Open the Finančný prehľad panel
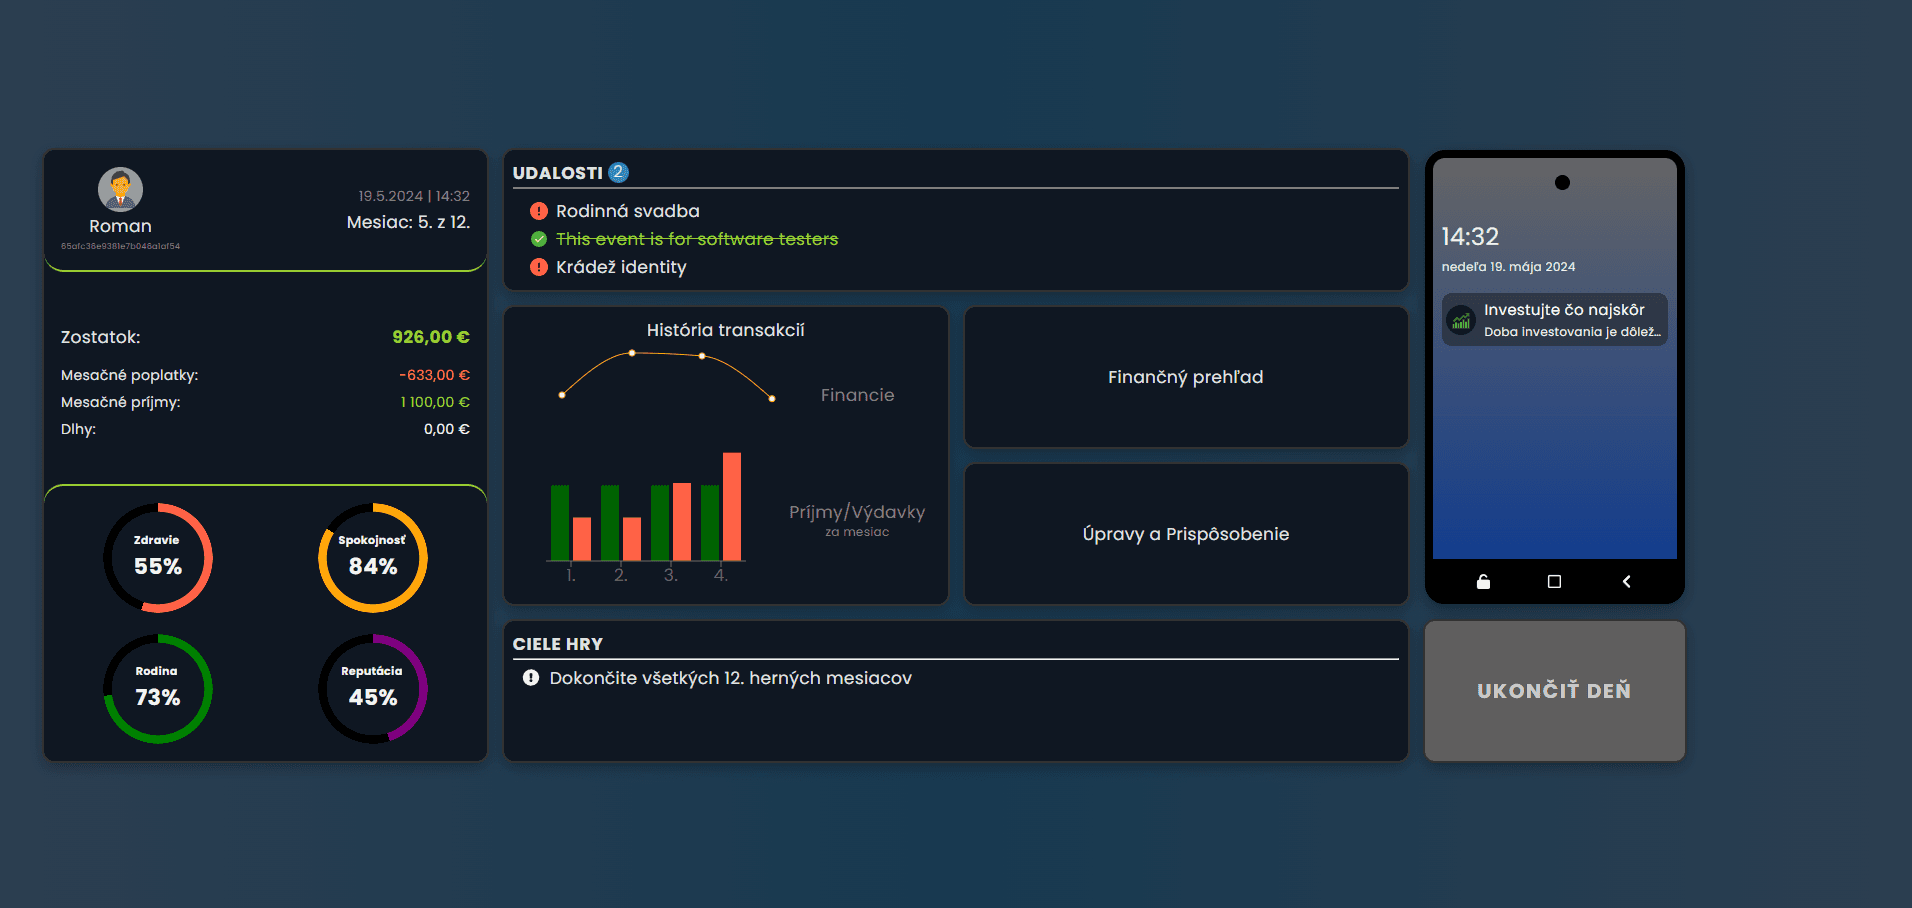This screenshot has height=908, width=1912. tap(1186, 377)
